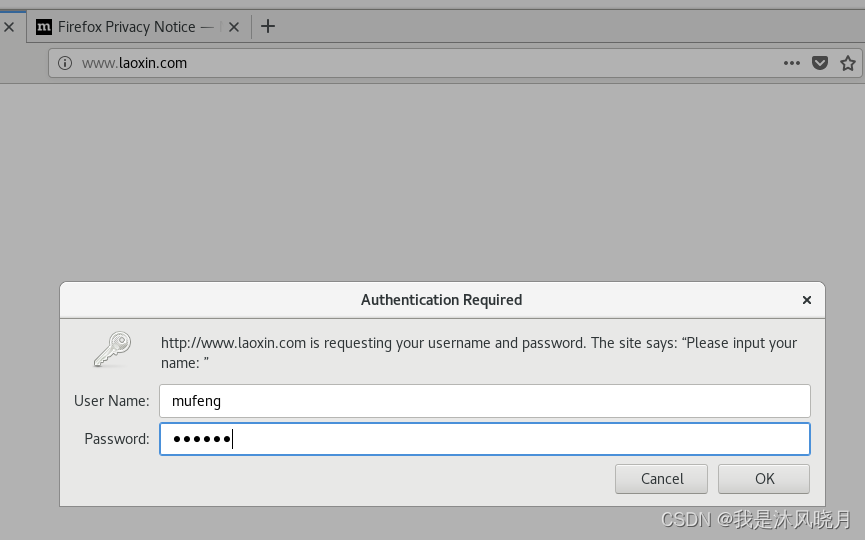Image resolution: width=865 pixels, height=540 pixels.
Task: Close the first tab on the left
Action: (9, 27)
